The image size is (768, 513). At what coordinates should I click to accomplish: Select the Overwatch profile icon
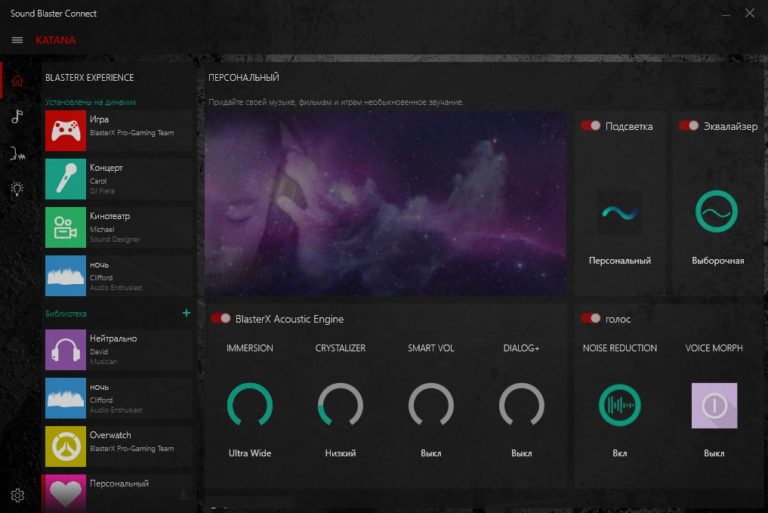(x=66, y=446)
